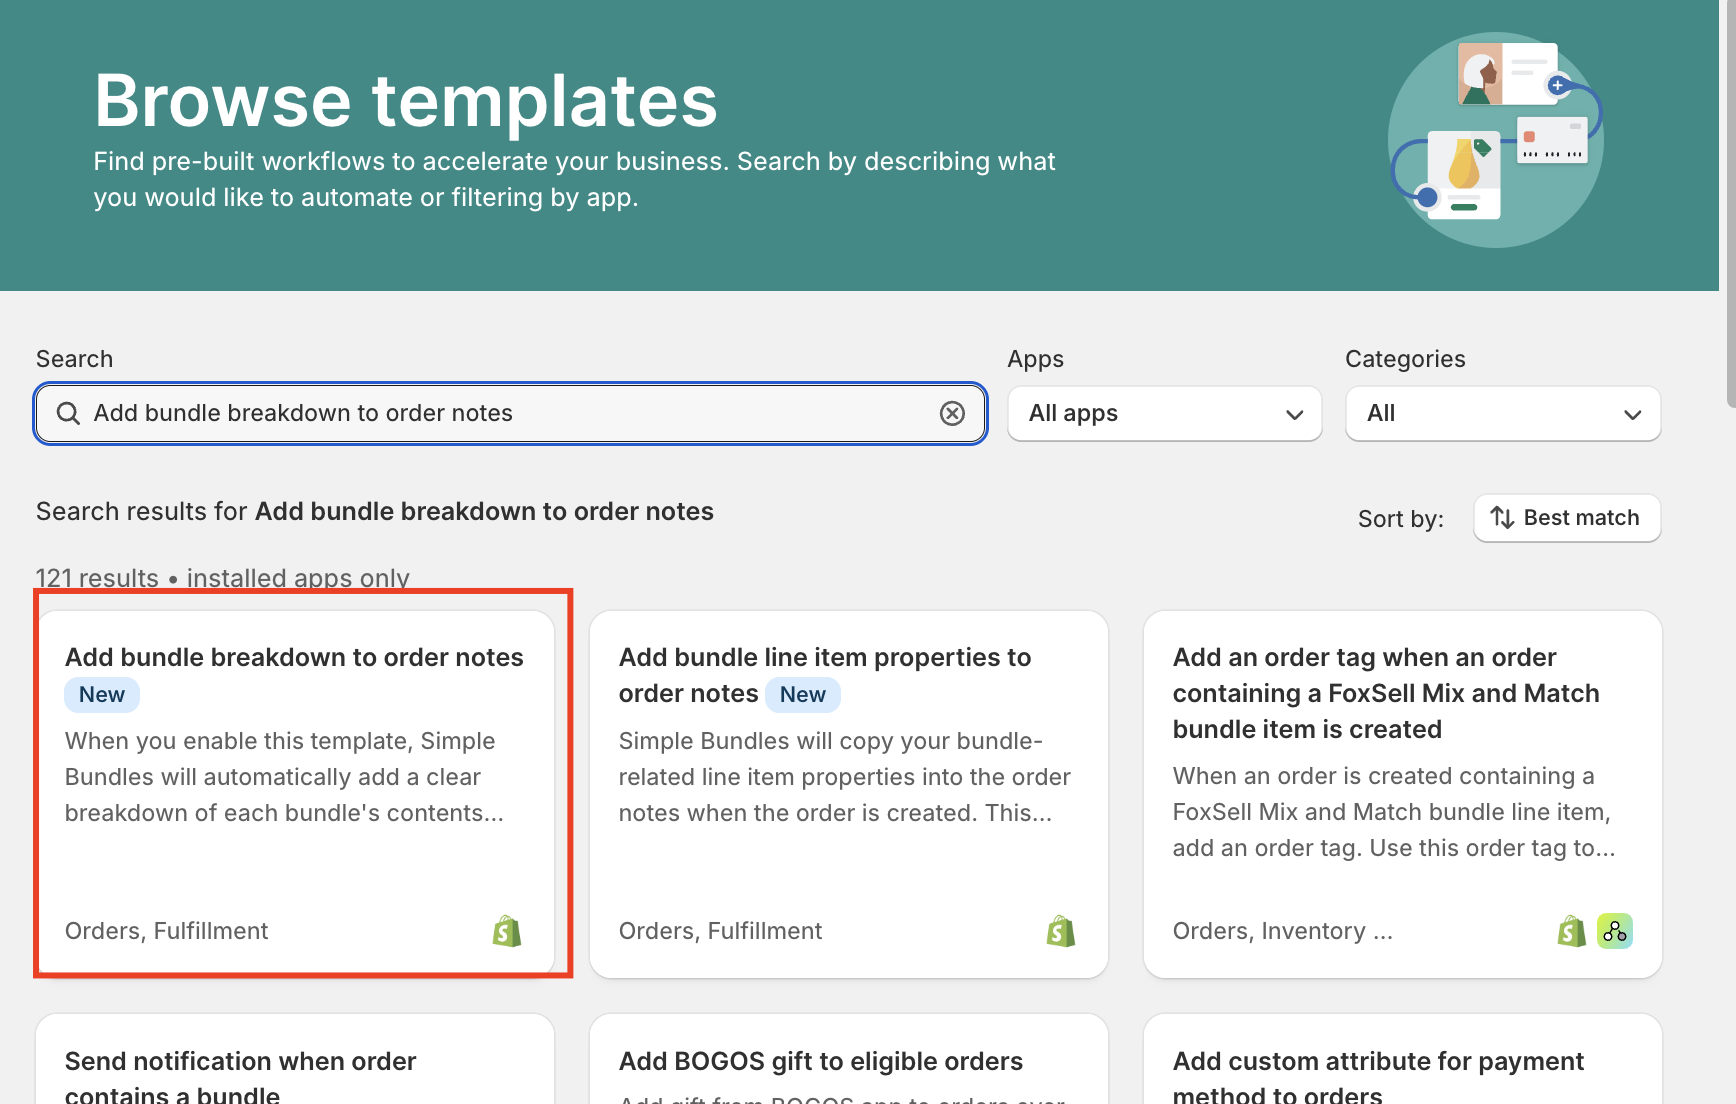
Task: Open Send notification when order contains a bundle
Action: click(x=295, y=1059)
